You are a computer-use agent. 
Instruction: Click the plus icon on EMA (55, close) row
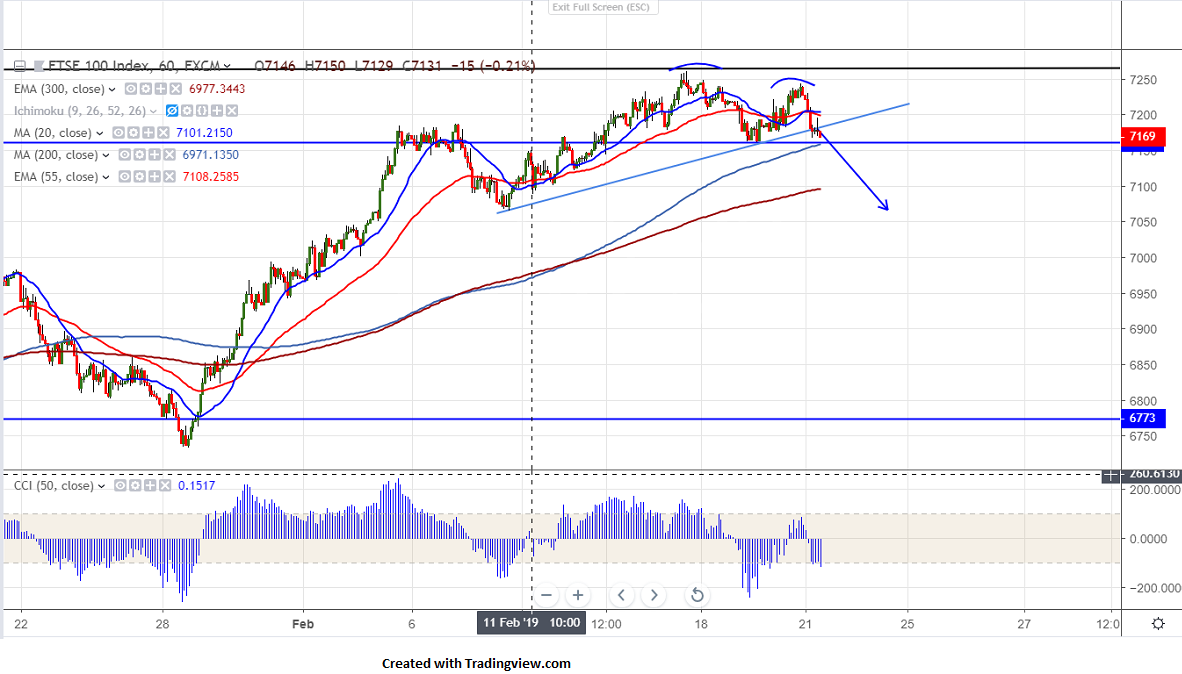(x=155, y=176)
